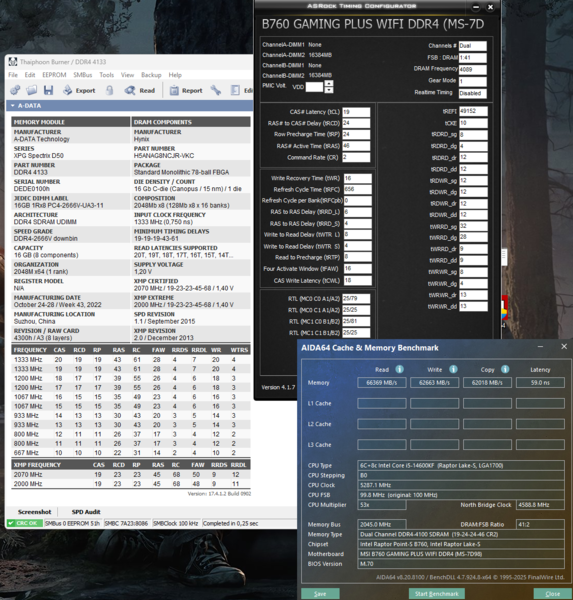Click the RAS# Active Time (tRAS) field
Viewport: 573px width, 600px height.
356,146
